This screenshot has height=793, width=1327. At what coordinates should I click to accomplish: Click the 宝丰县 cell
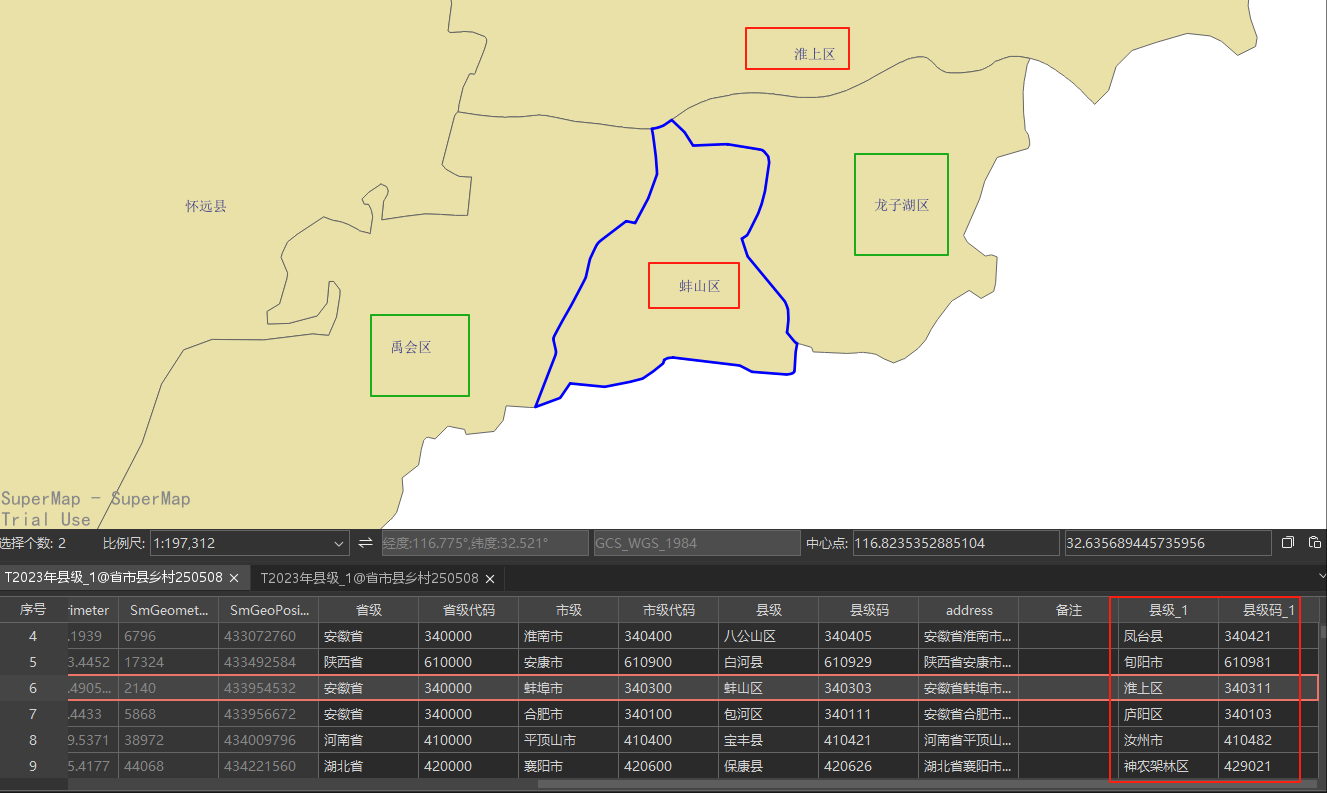pos(768,740)
